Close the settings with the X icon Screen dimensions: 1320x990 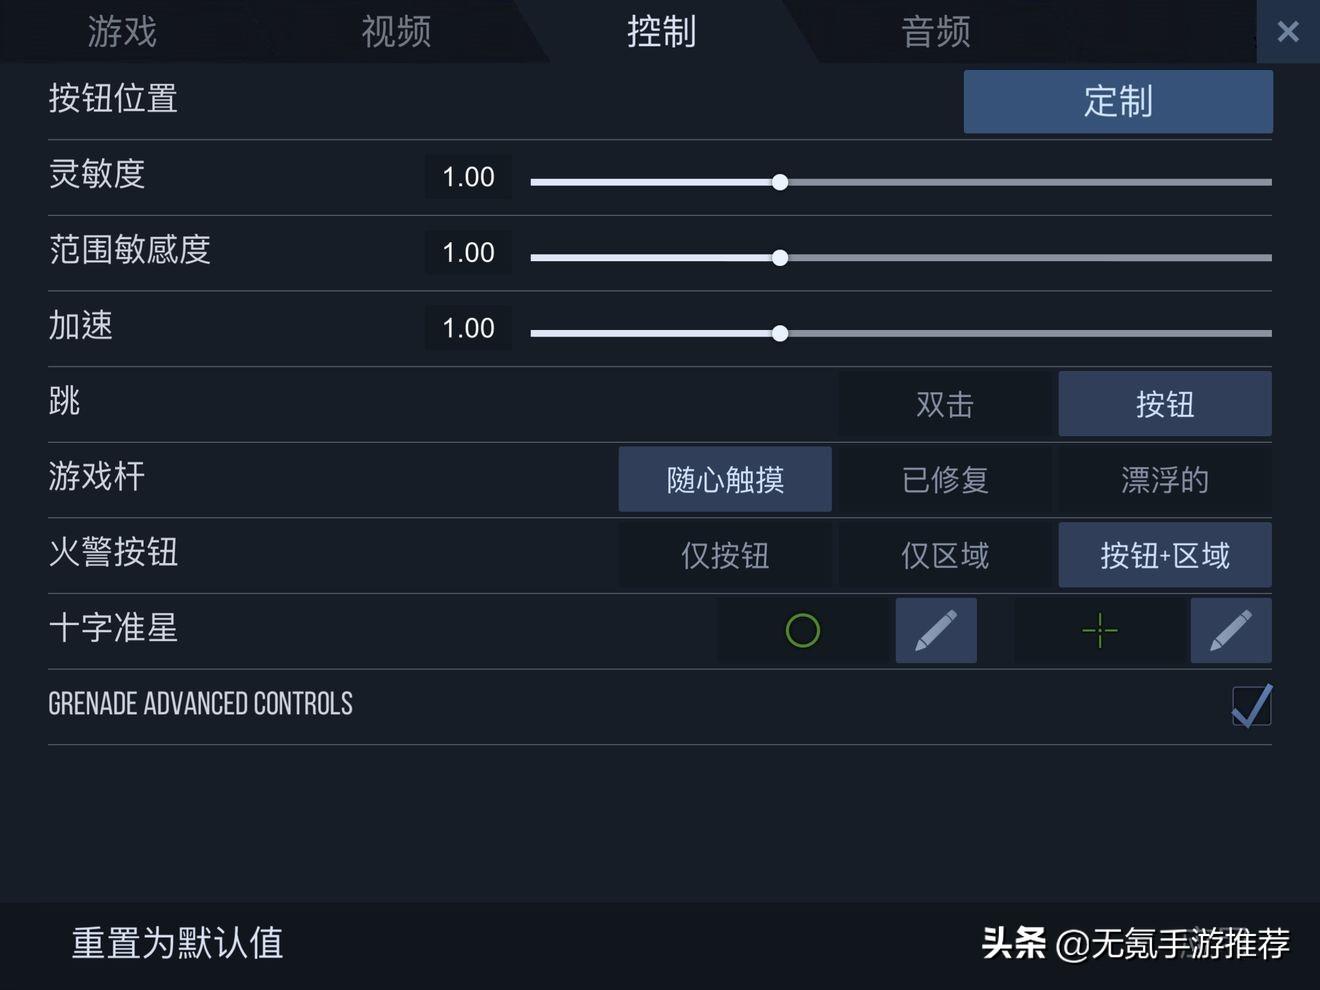click(x=1288, y=32)
